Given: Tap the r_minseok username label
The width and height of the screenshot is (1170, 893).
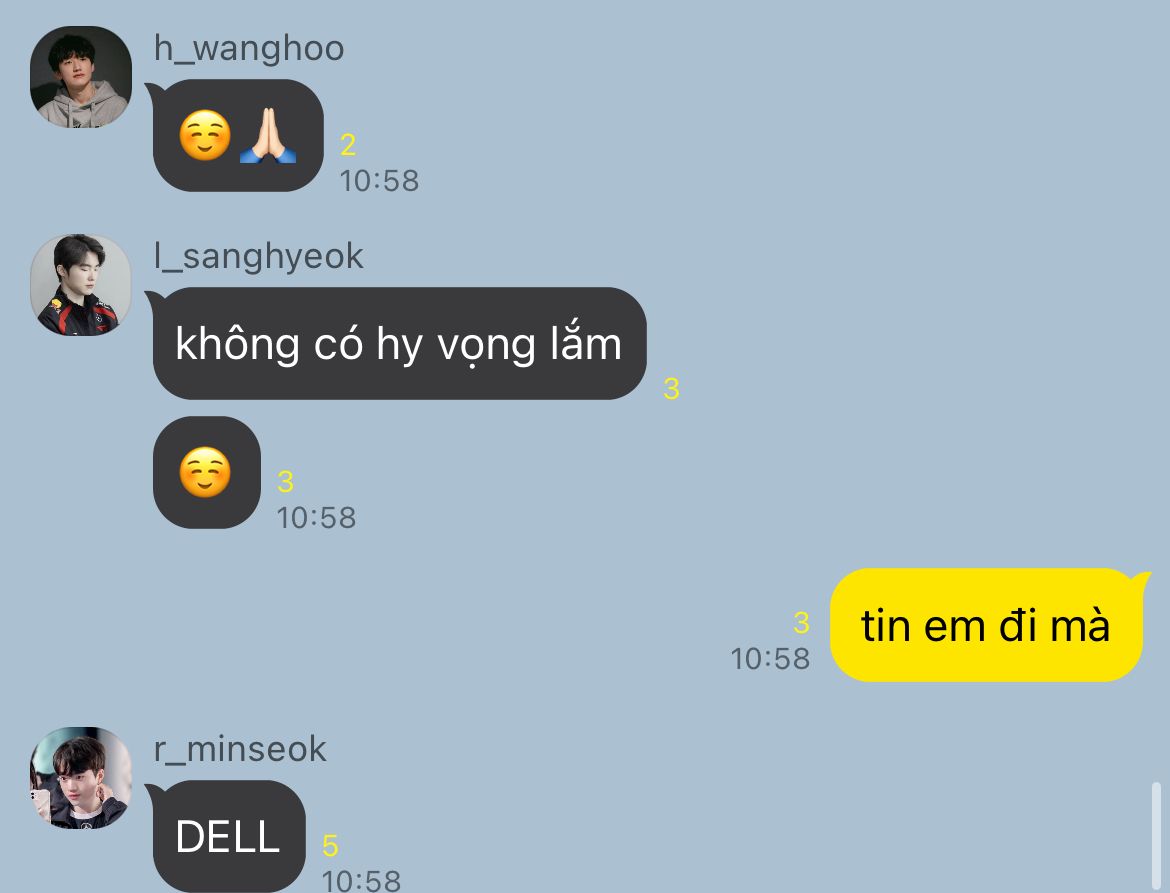Looking at the screenshot, I should [240, 748].
